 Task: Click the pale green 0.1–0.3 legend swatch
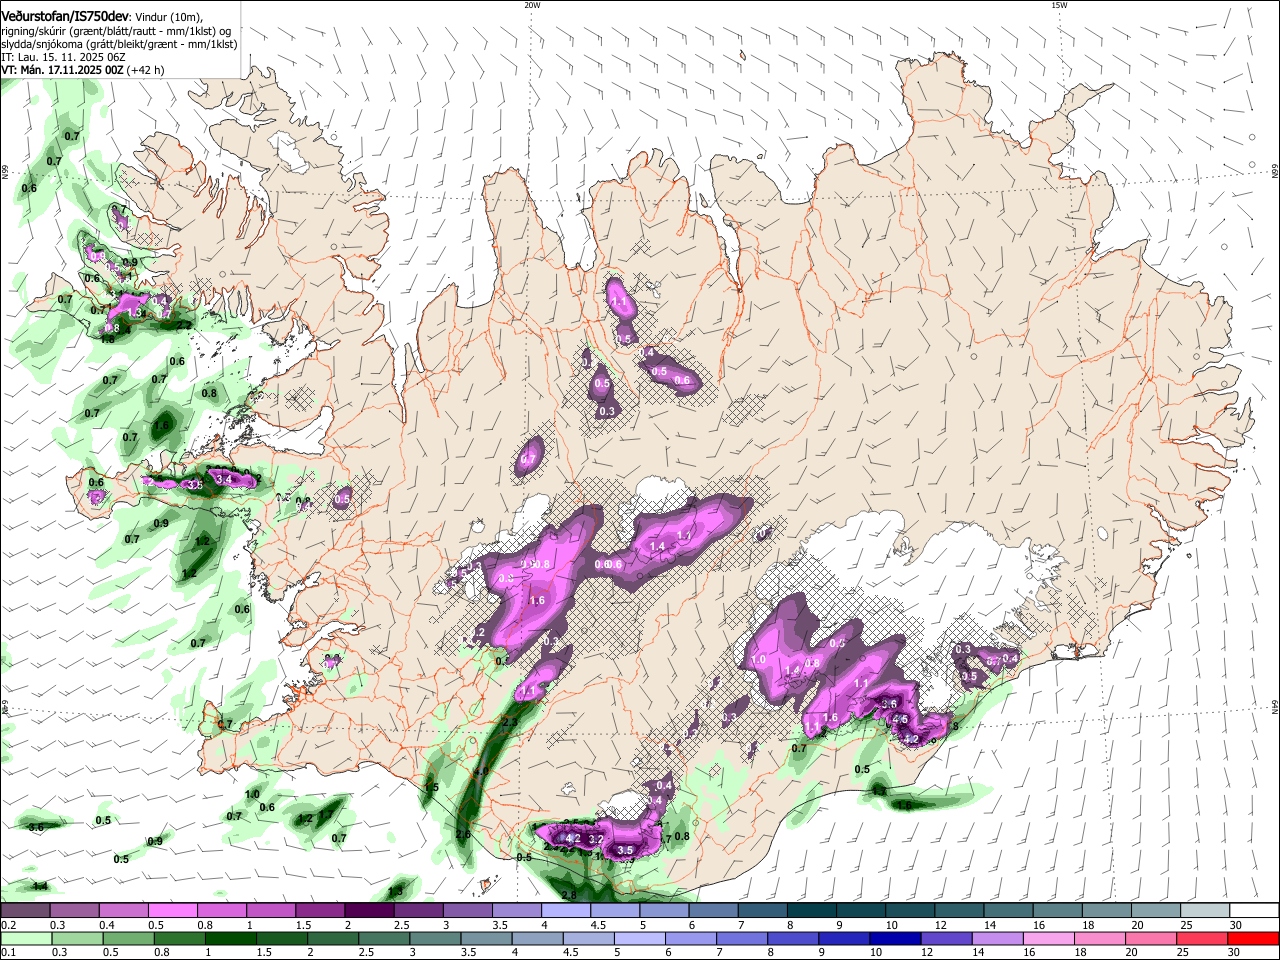(26, 938)
